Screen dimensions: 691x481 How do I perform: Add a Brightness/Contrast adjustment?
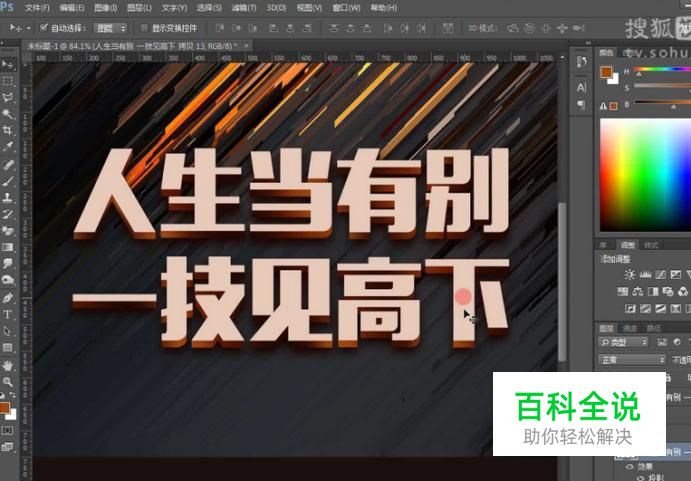[630, 275]
